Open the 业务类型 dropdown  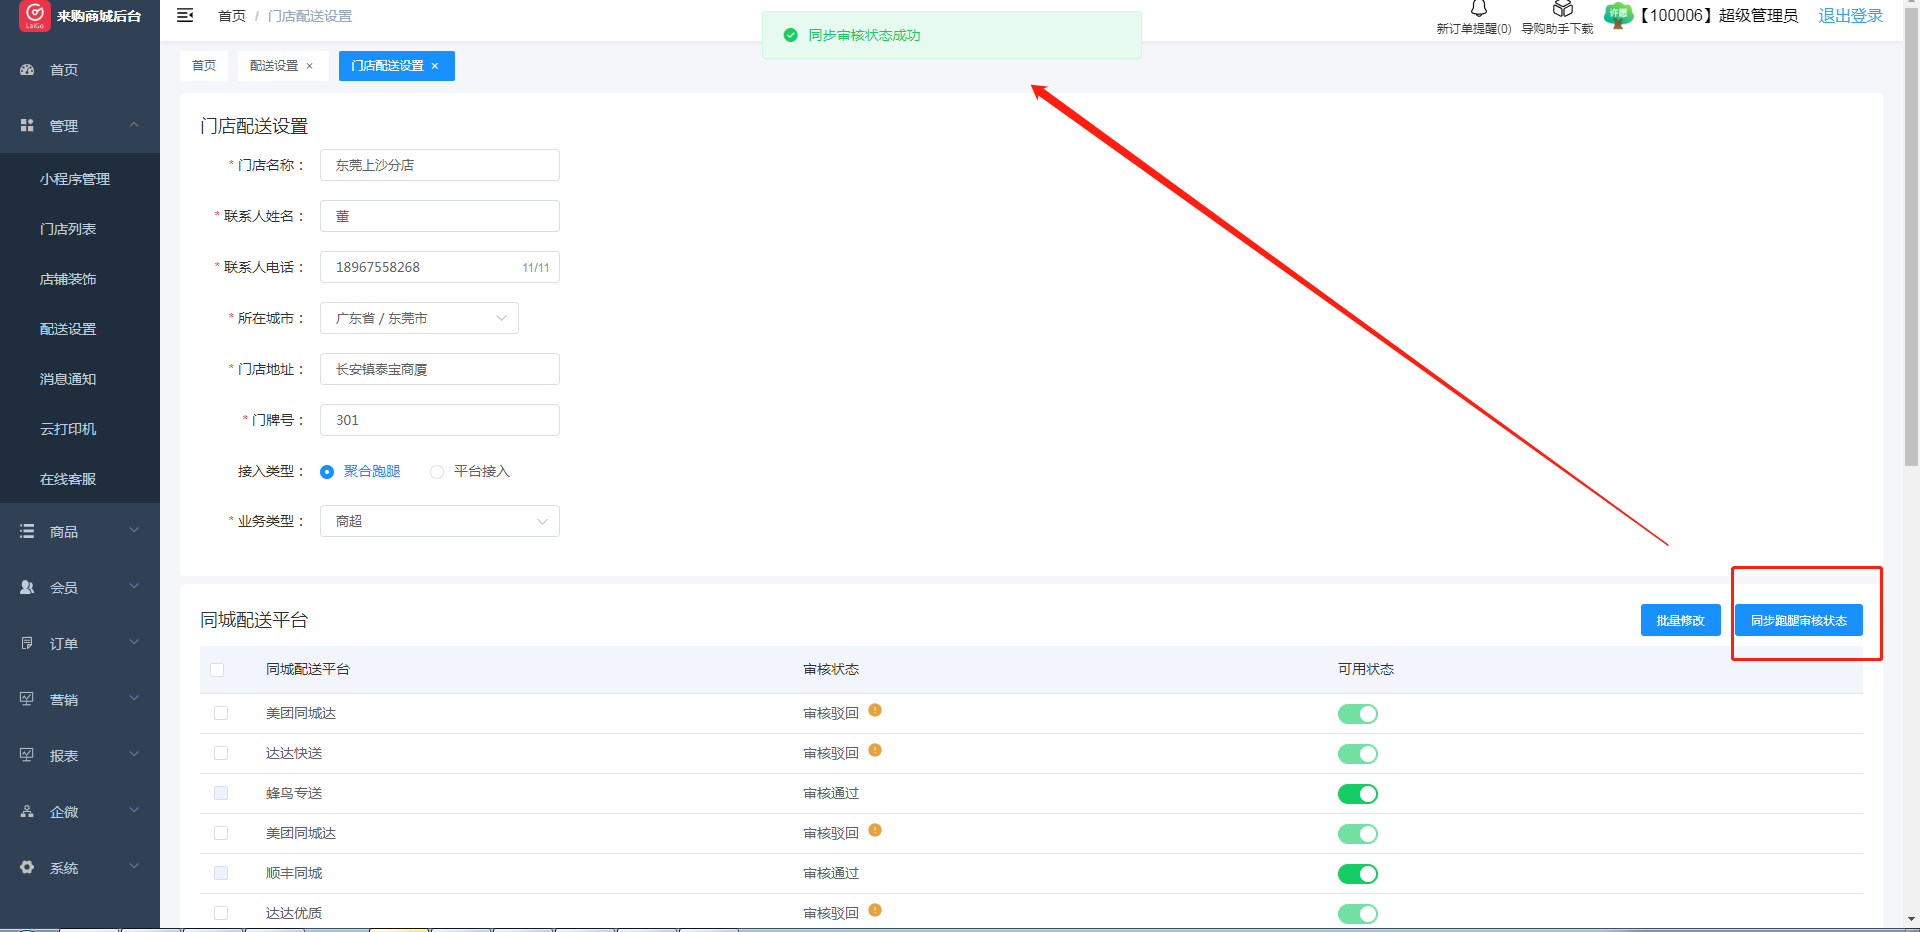[x=439, y=521]
